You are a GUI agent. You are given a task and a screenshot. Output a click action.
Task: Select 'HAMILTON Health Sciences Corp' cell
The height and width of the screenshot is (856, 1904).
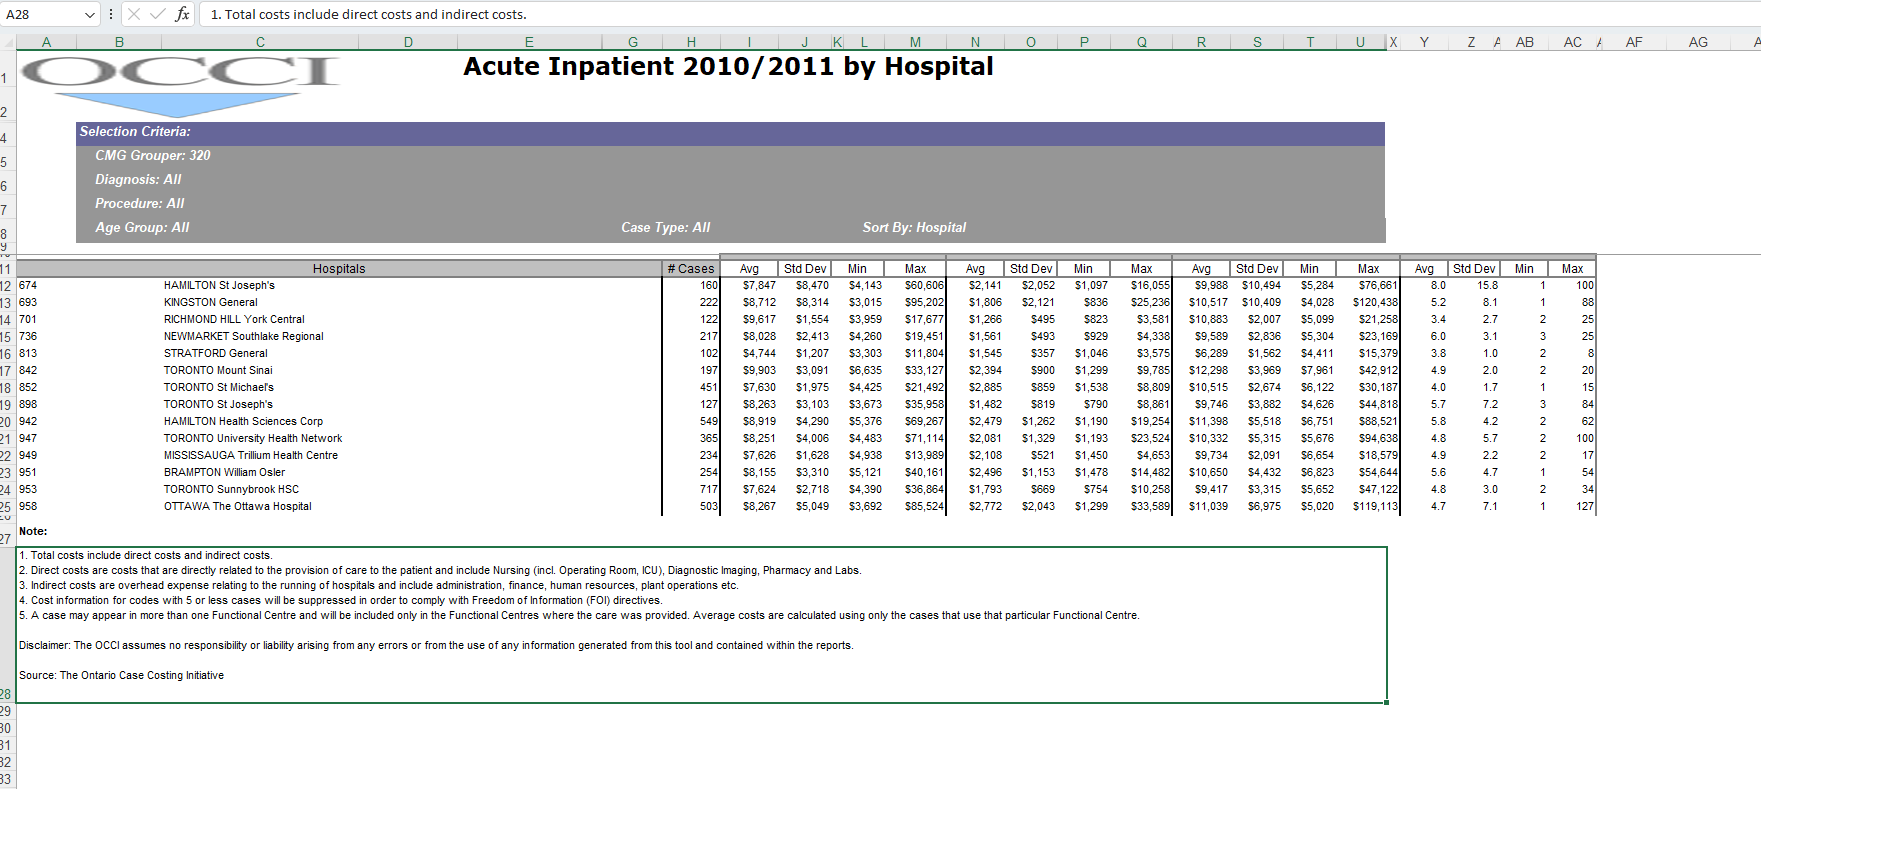click(243, 422)
